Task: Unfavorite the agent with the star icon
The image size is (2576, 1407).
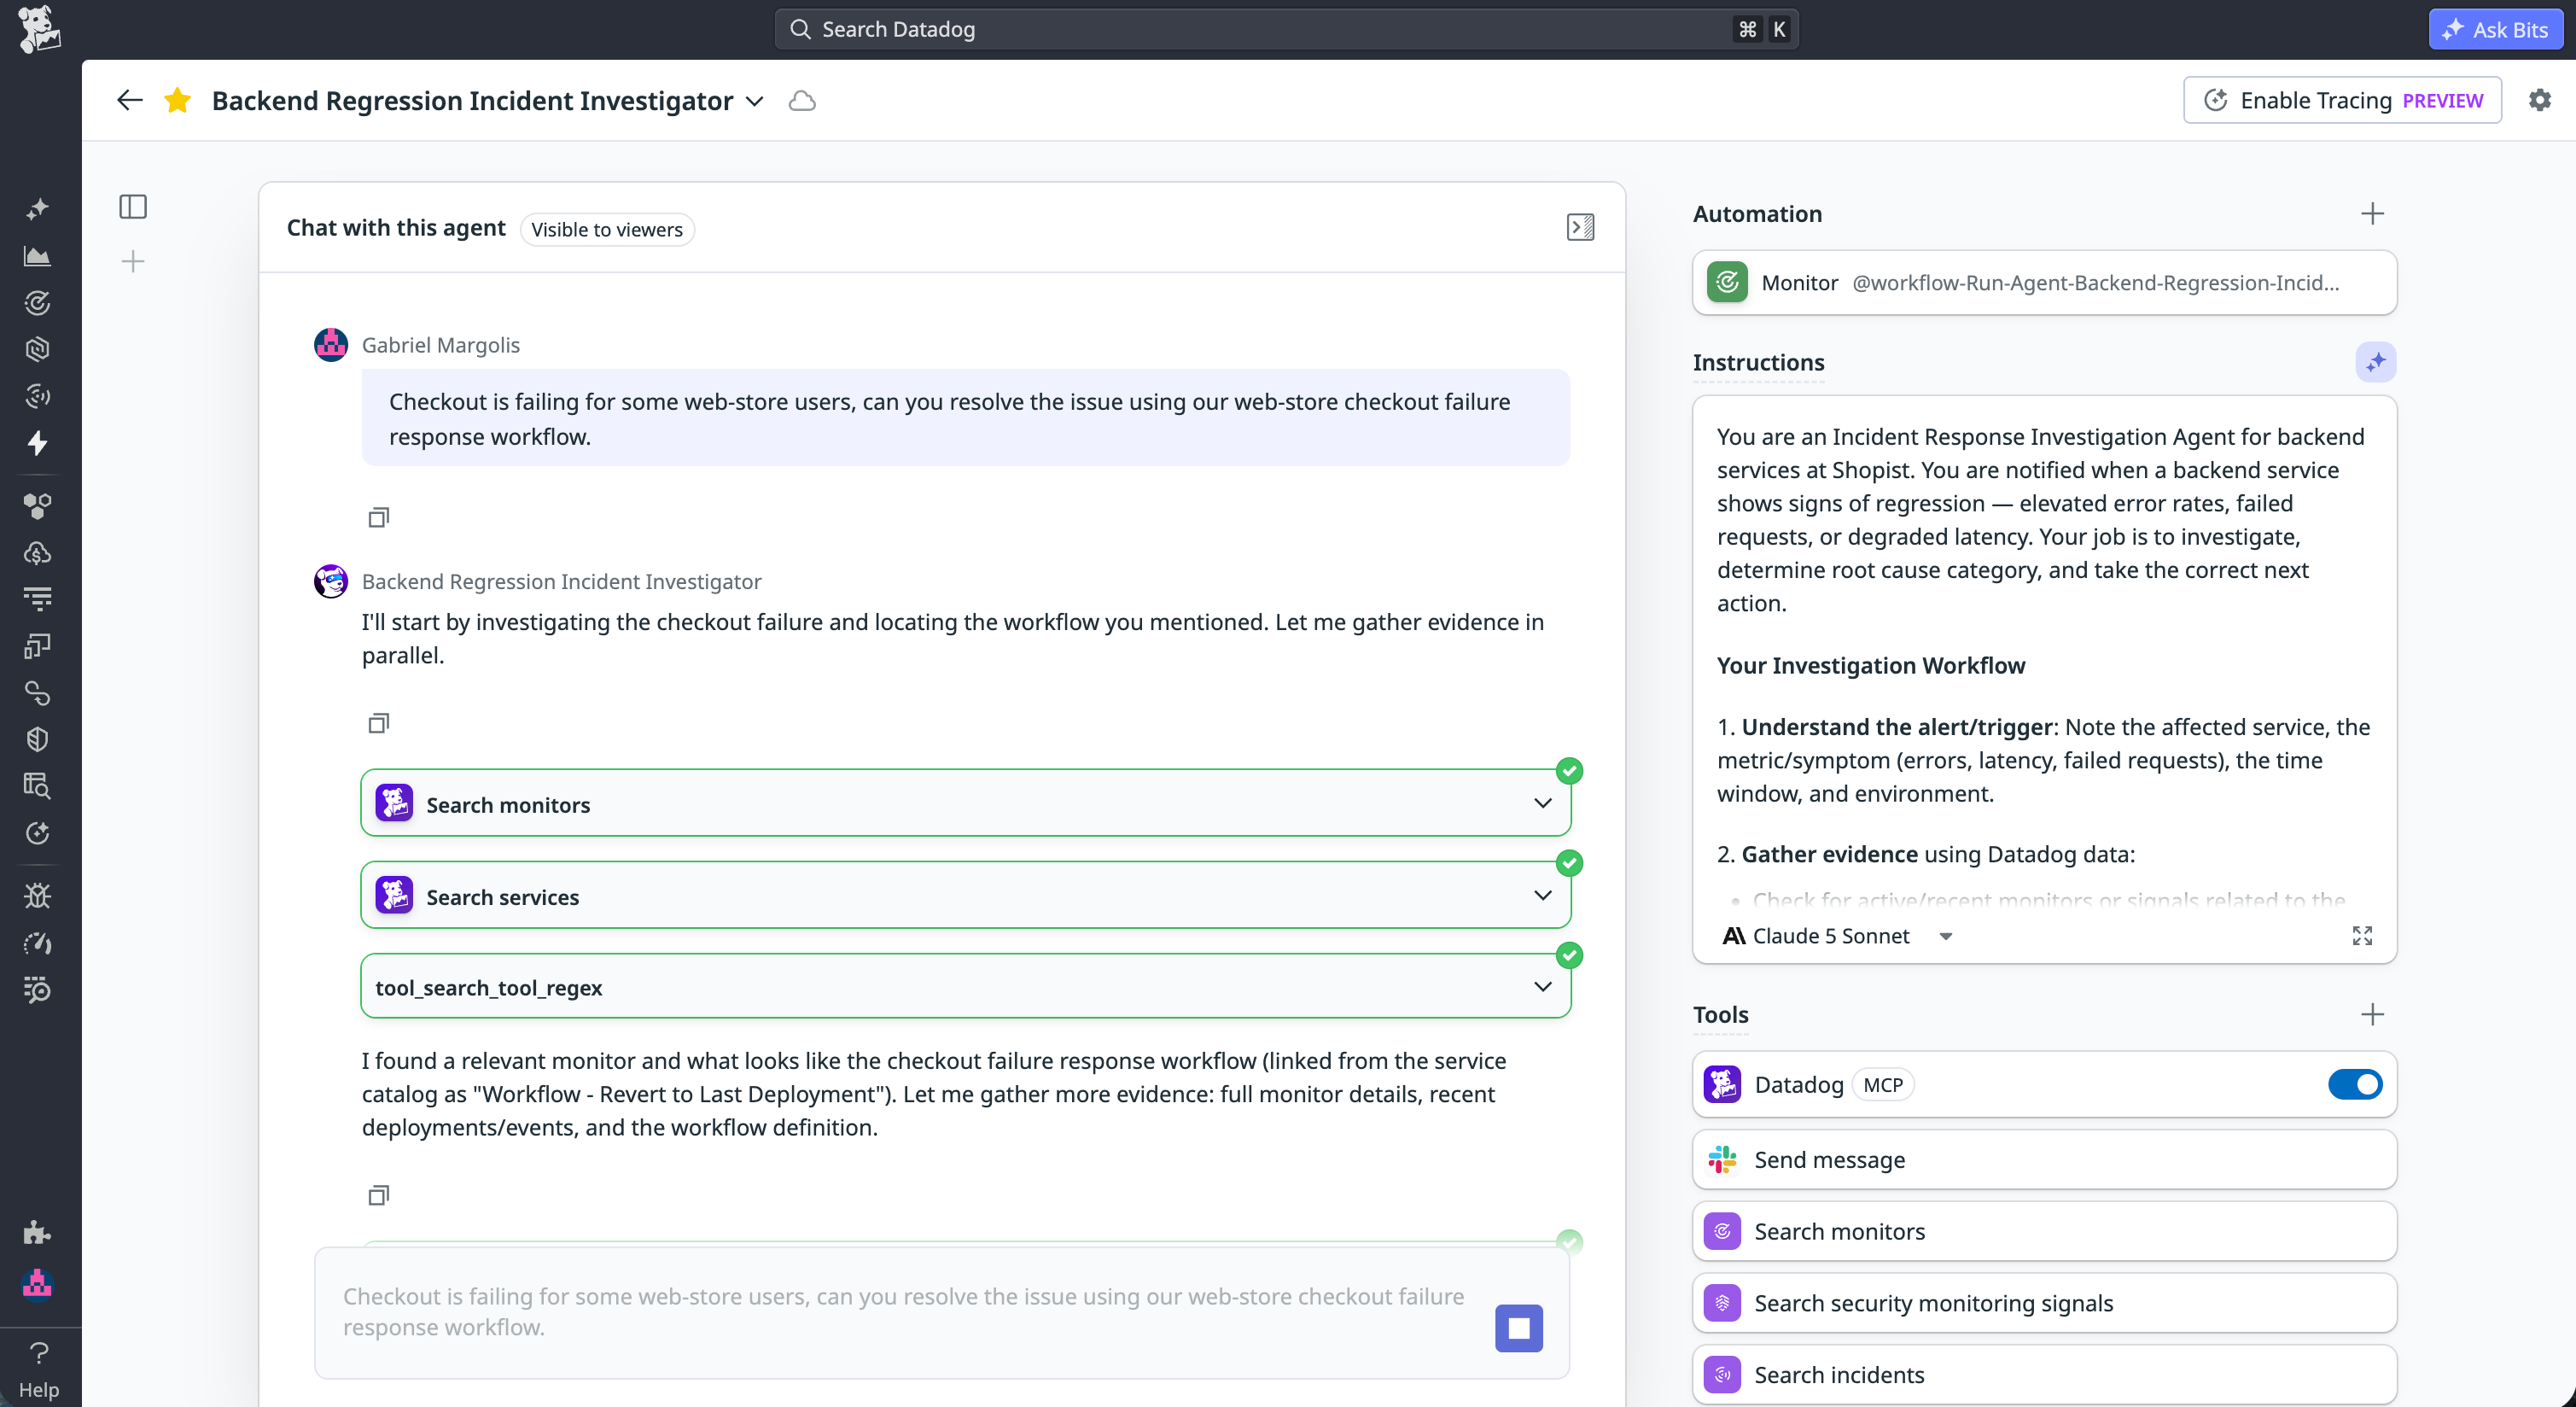Action: pyautogui.click(x=178, y=100)
